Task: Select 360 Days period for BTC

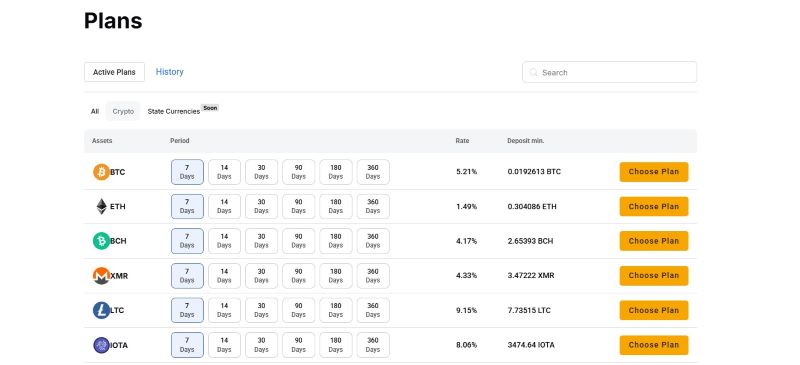Action: click(x=373, y=172)
